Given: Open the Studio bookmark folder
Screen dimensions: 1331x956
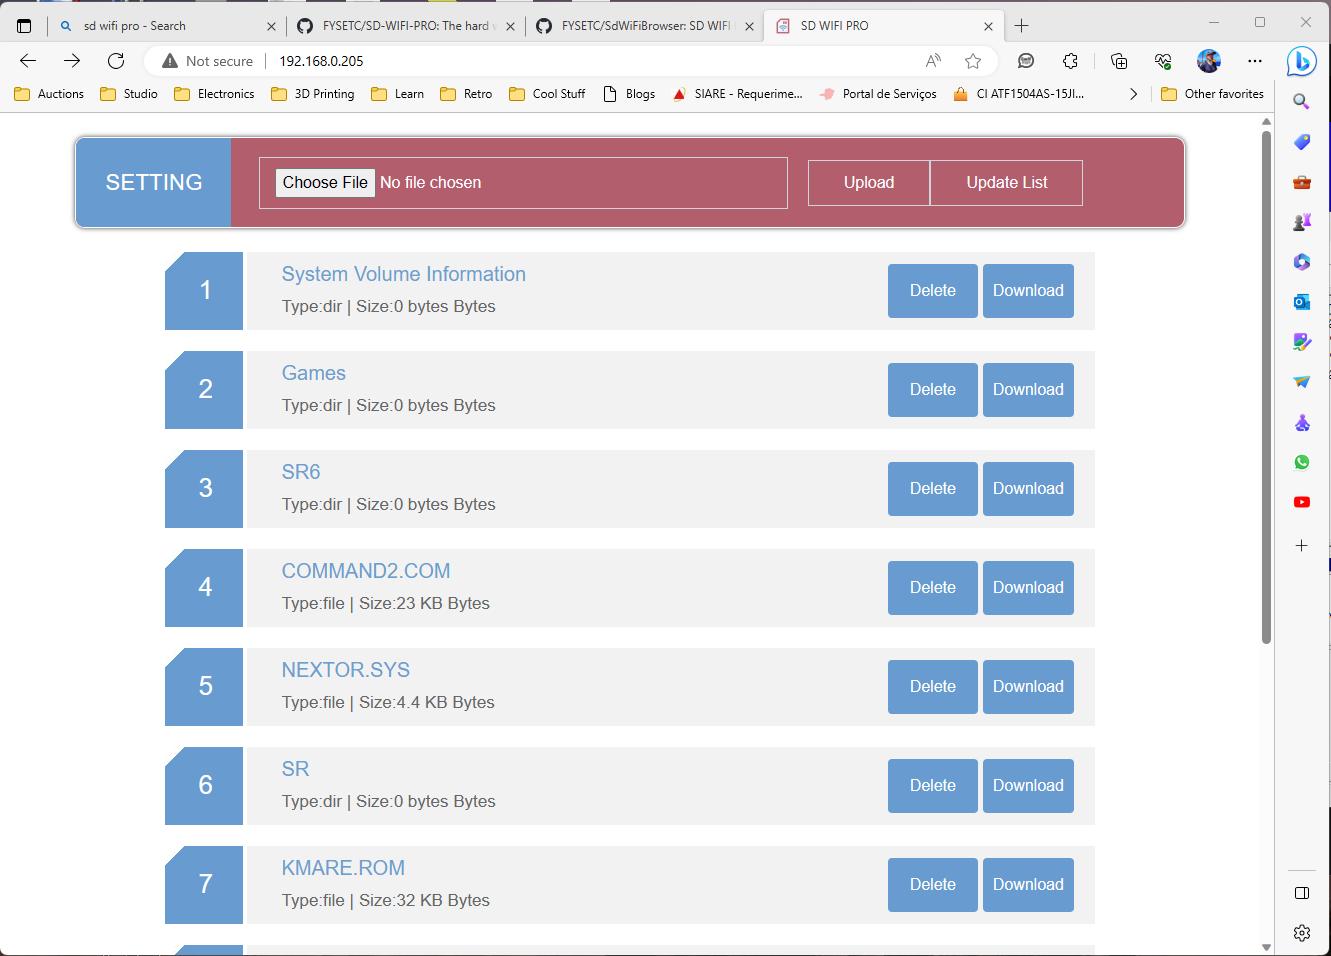Looking at the screenshot, I should click(129, 94).
